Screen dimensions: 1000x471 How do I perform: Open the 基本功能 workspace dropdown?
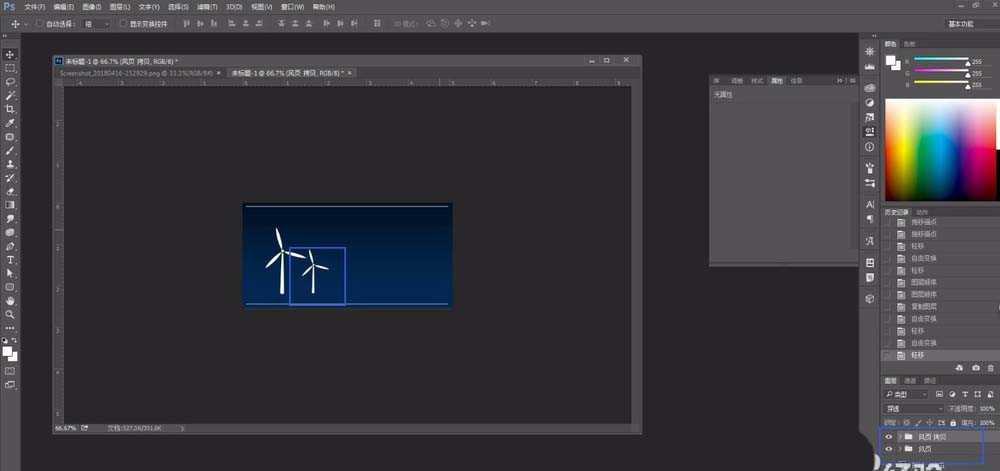pos(959,23)
